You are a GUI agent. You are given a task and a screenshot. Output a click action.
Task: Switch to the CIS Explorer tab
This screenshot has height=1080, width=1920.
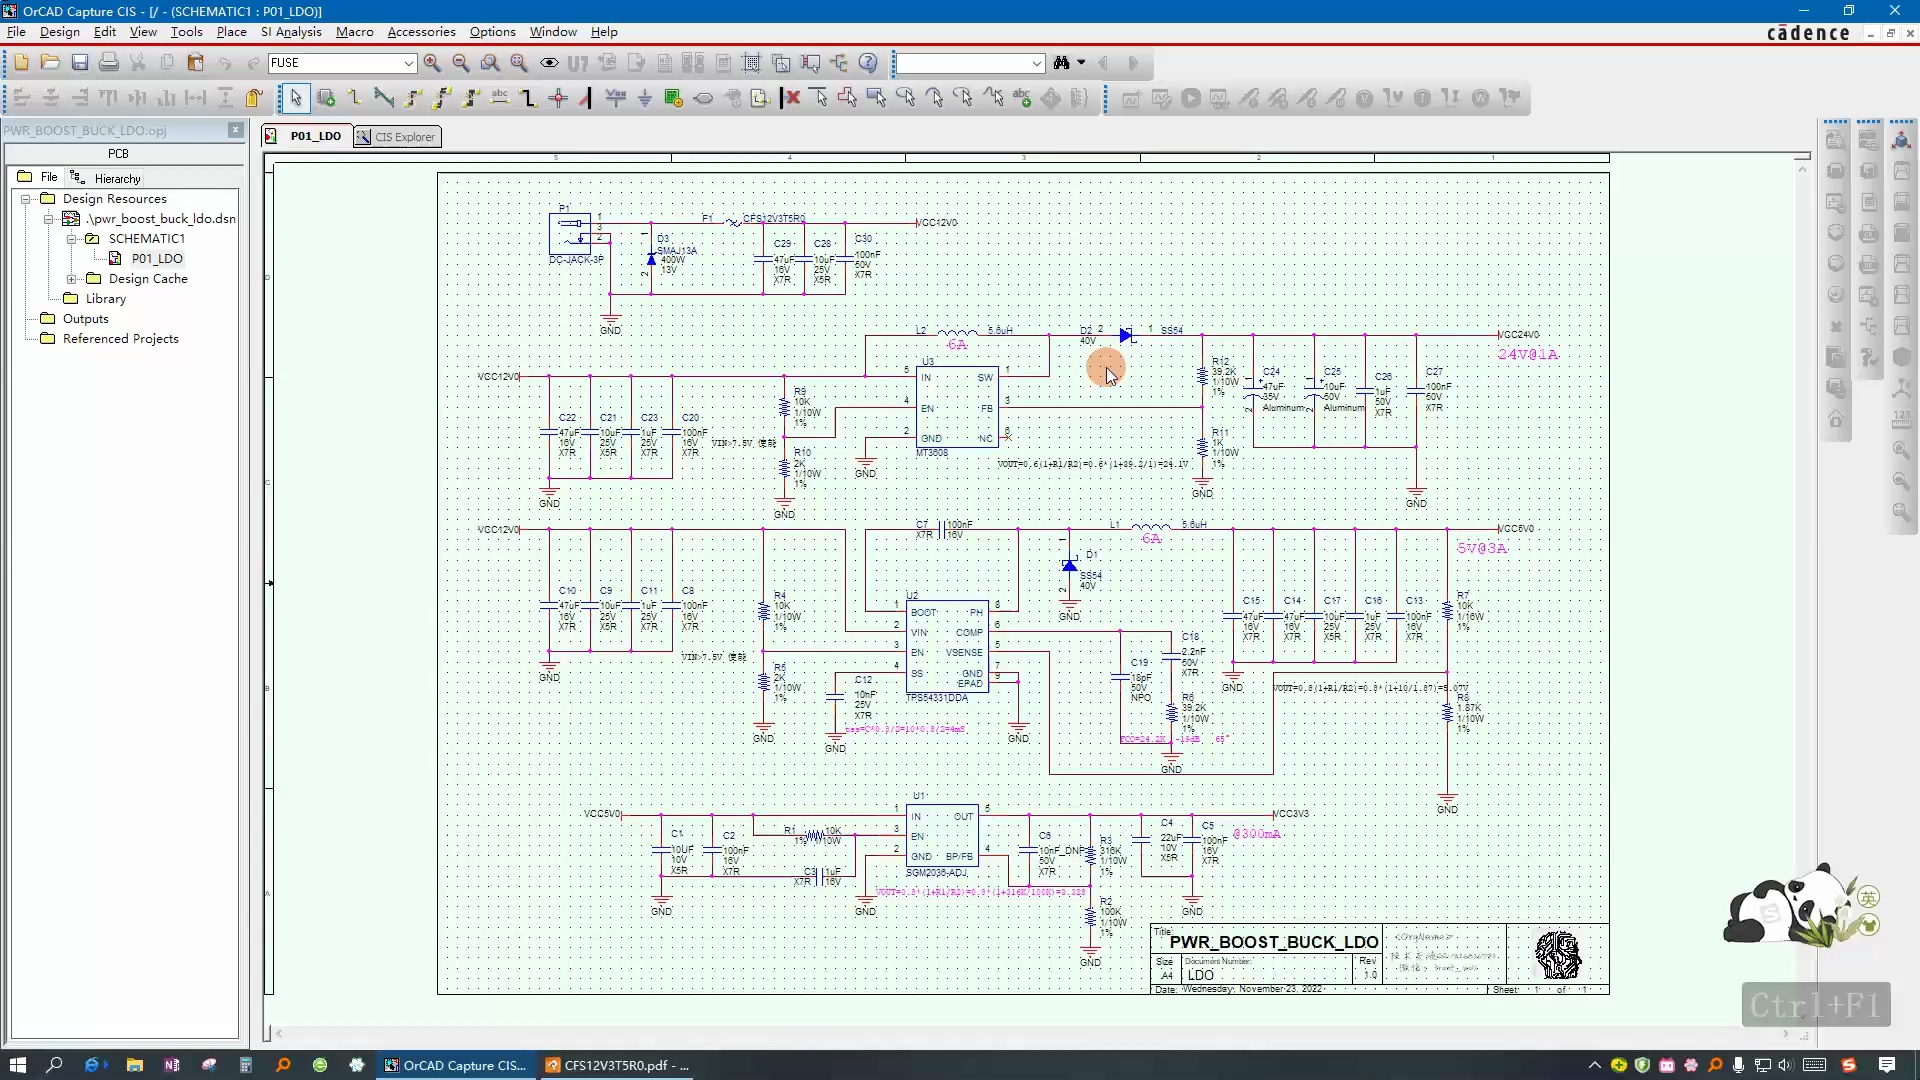pos(397,137)
